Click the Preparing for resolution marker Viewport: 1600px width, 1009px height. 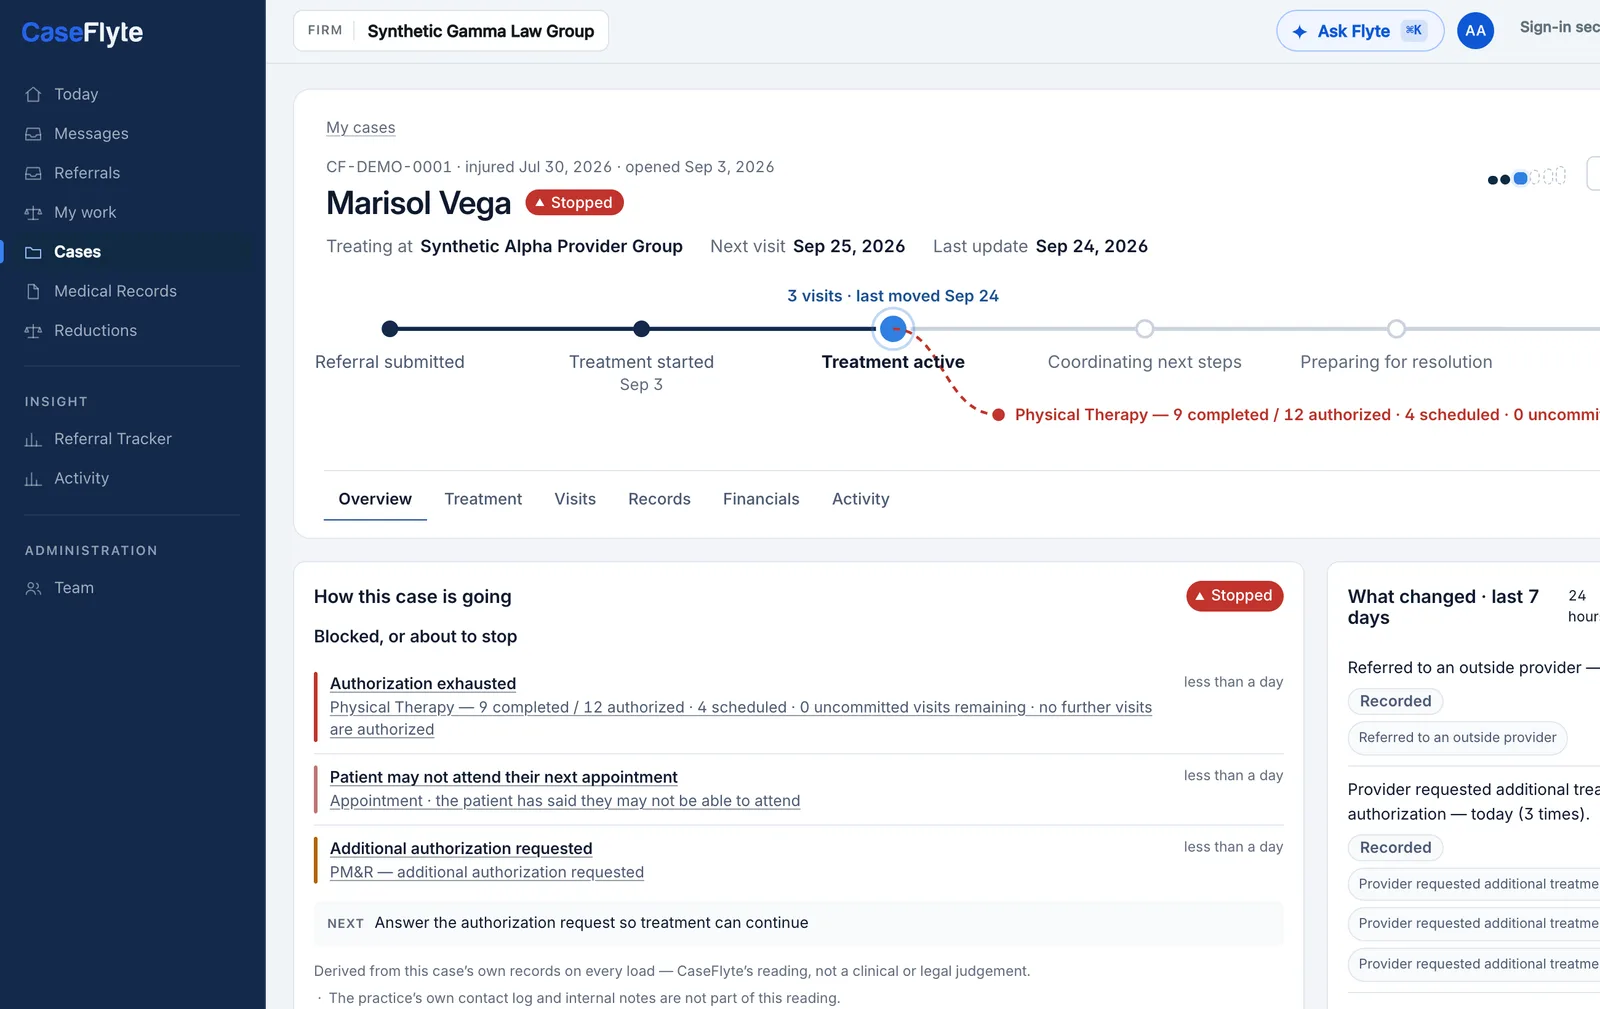point(1396,329)
